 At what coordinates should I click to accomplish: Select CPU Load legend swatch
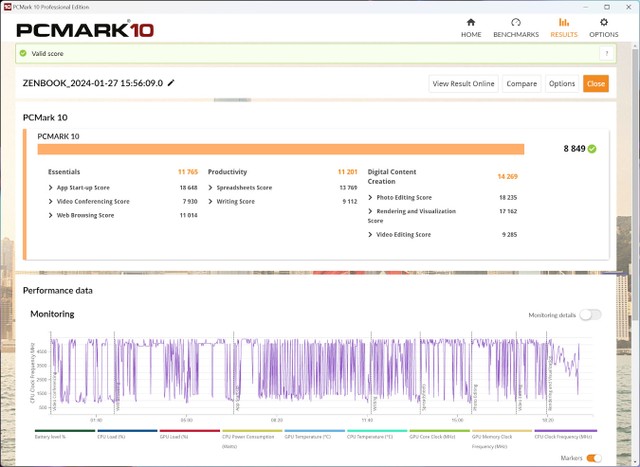click(127, 431)
